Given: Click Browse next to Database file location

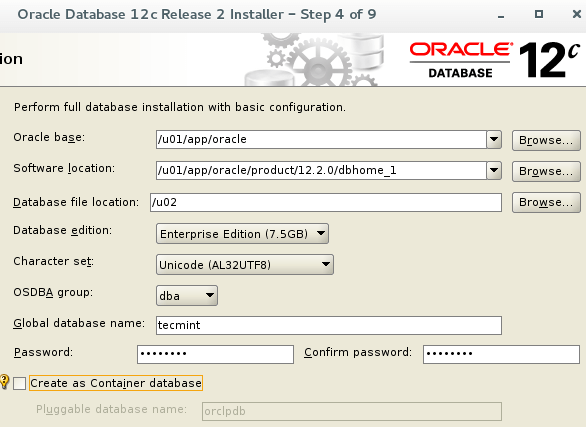Looking at the screenshot, I should point(546,202).
